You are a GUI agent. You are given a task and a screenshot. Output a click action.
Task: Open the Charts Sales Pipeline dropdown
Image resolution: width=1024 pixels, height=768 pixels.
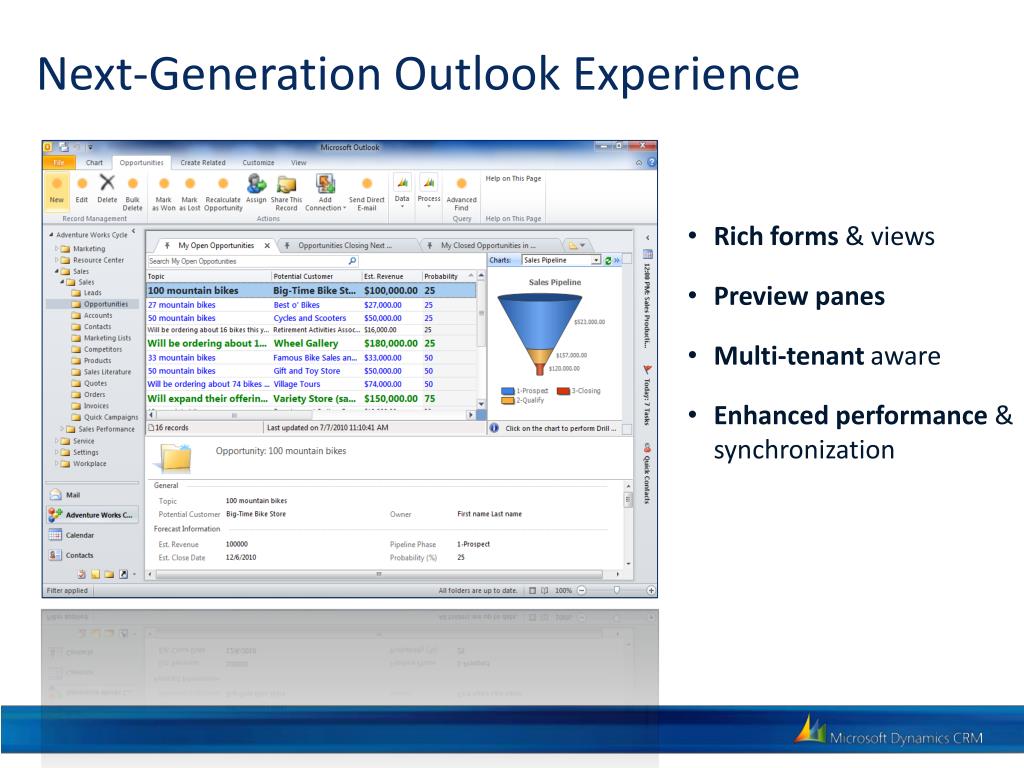[596, 261]
